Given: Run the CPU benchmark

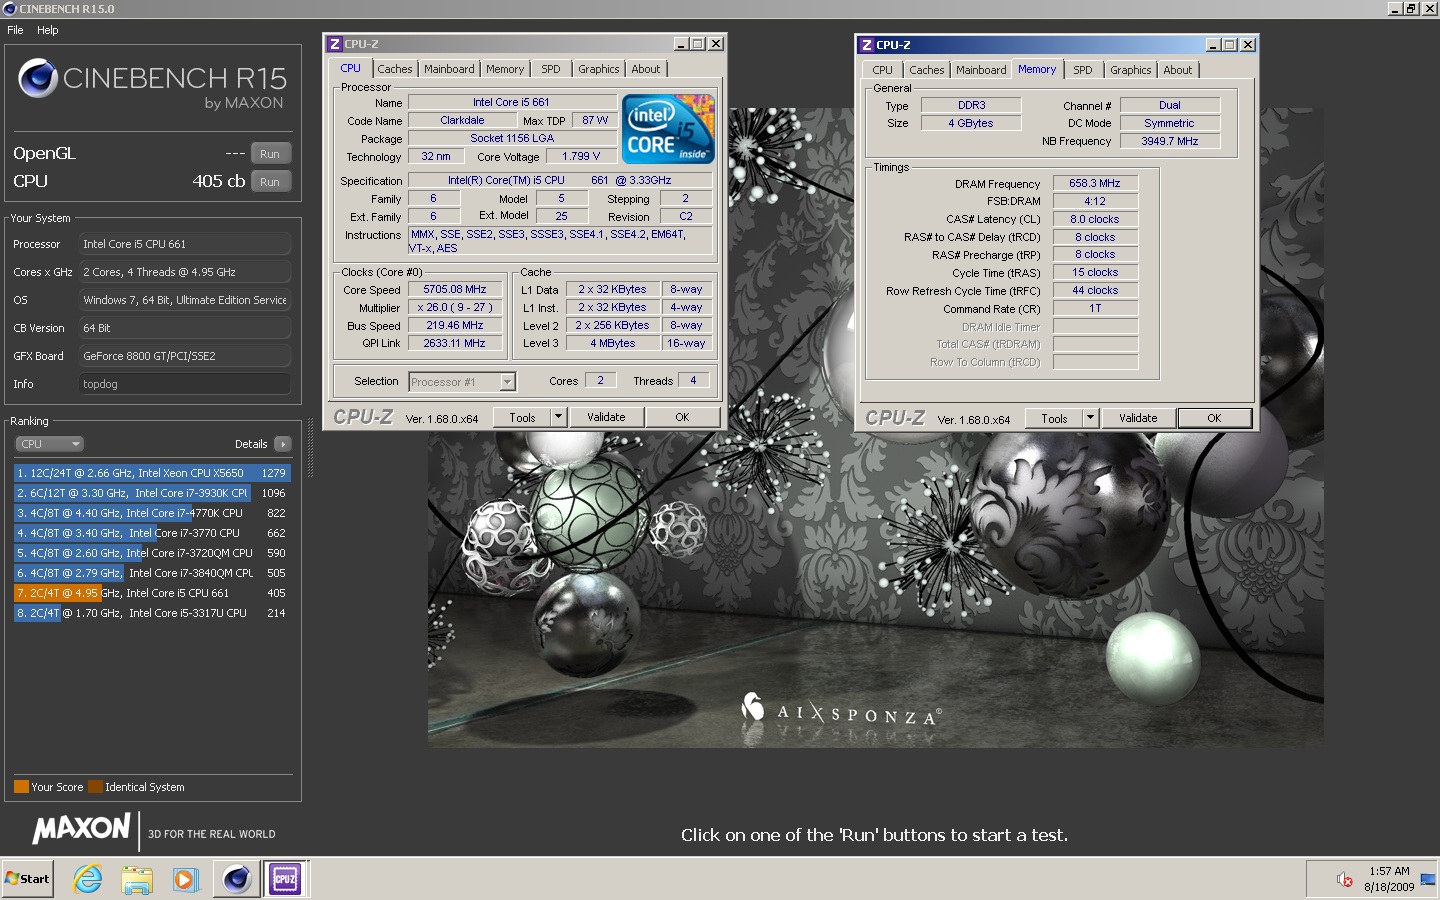Looking at the screenshot, I should (270, 182).
